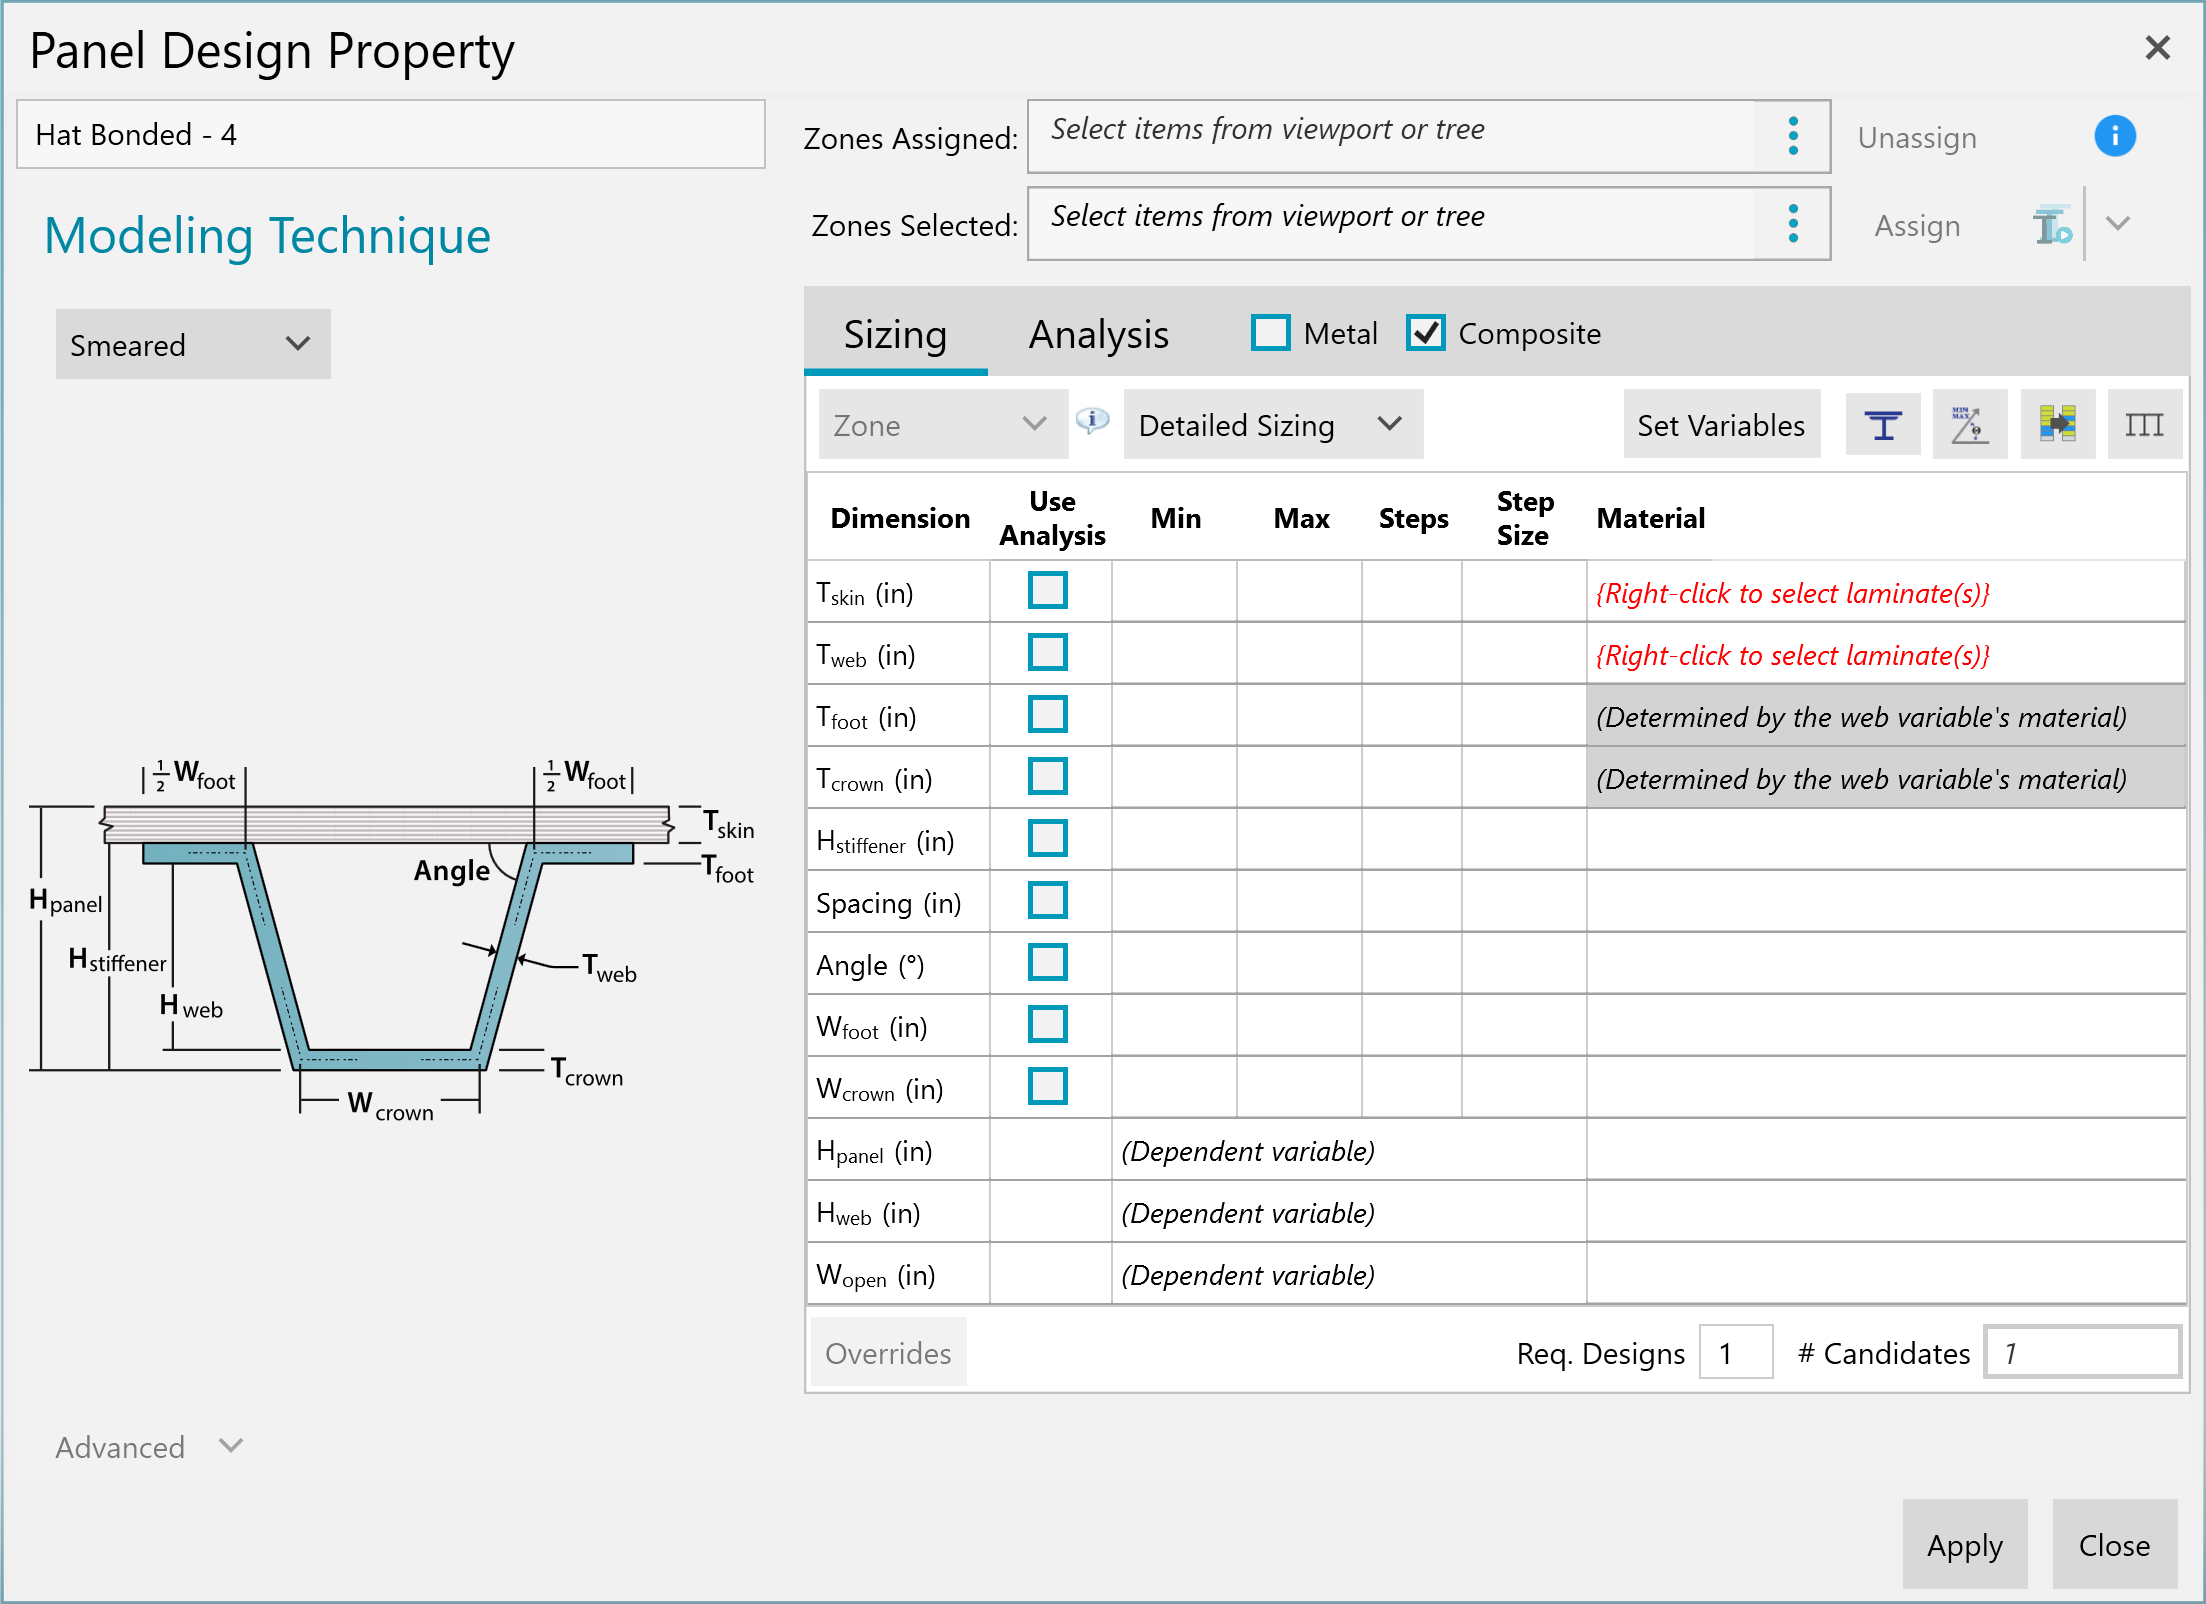The width and height of the screenshot is (2206, 1604).
Task: Click the Hweb Dependent variable cell
Action: (x=1349, y=1212)
